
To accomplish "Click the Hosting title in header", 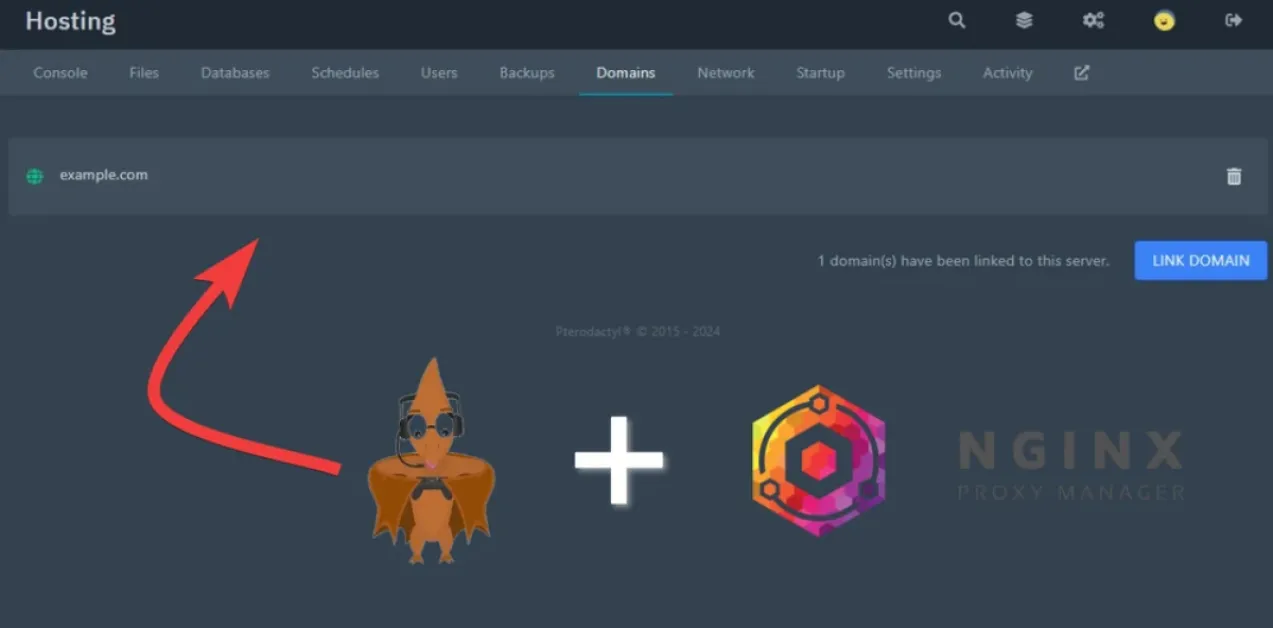I will click(x=70, y=21).
